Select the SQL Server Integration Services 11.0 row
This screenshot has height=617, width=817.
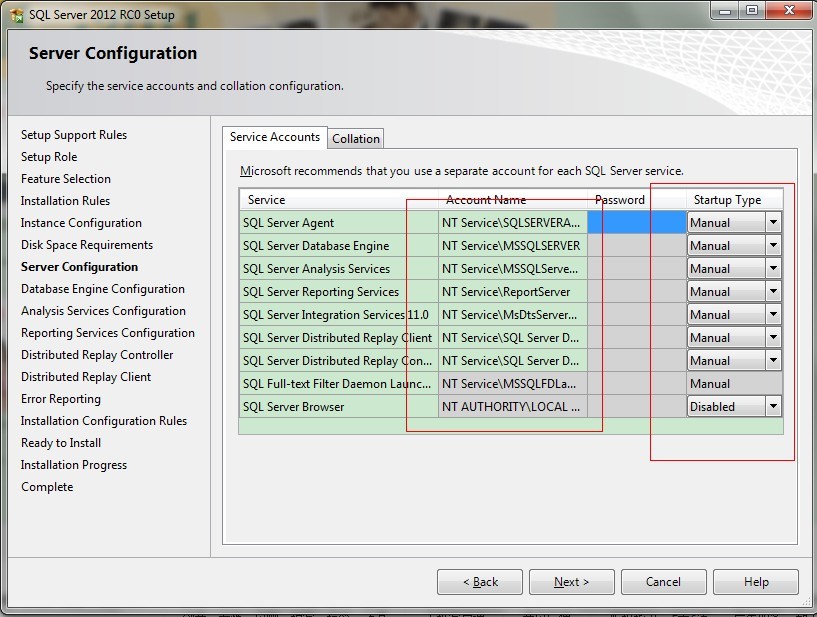pos(339,314)
